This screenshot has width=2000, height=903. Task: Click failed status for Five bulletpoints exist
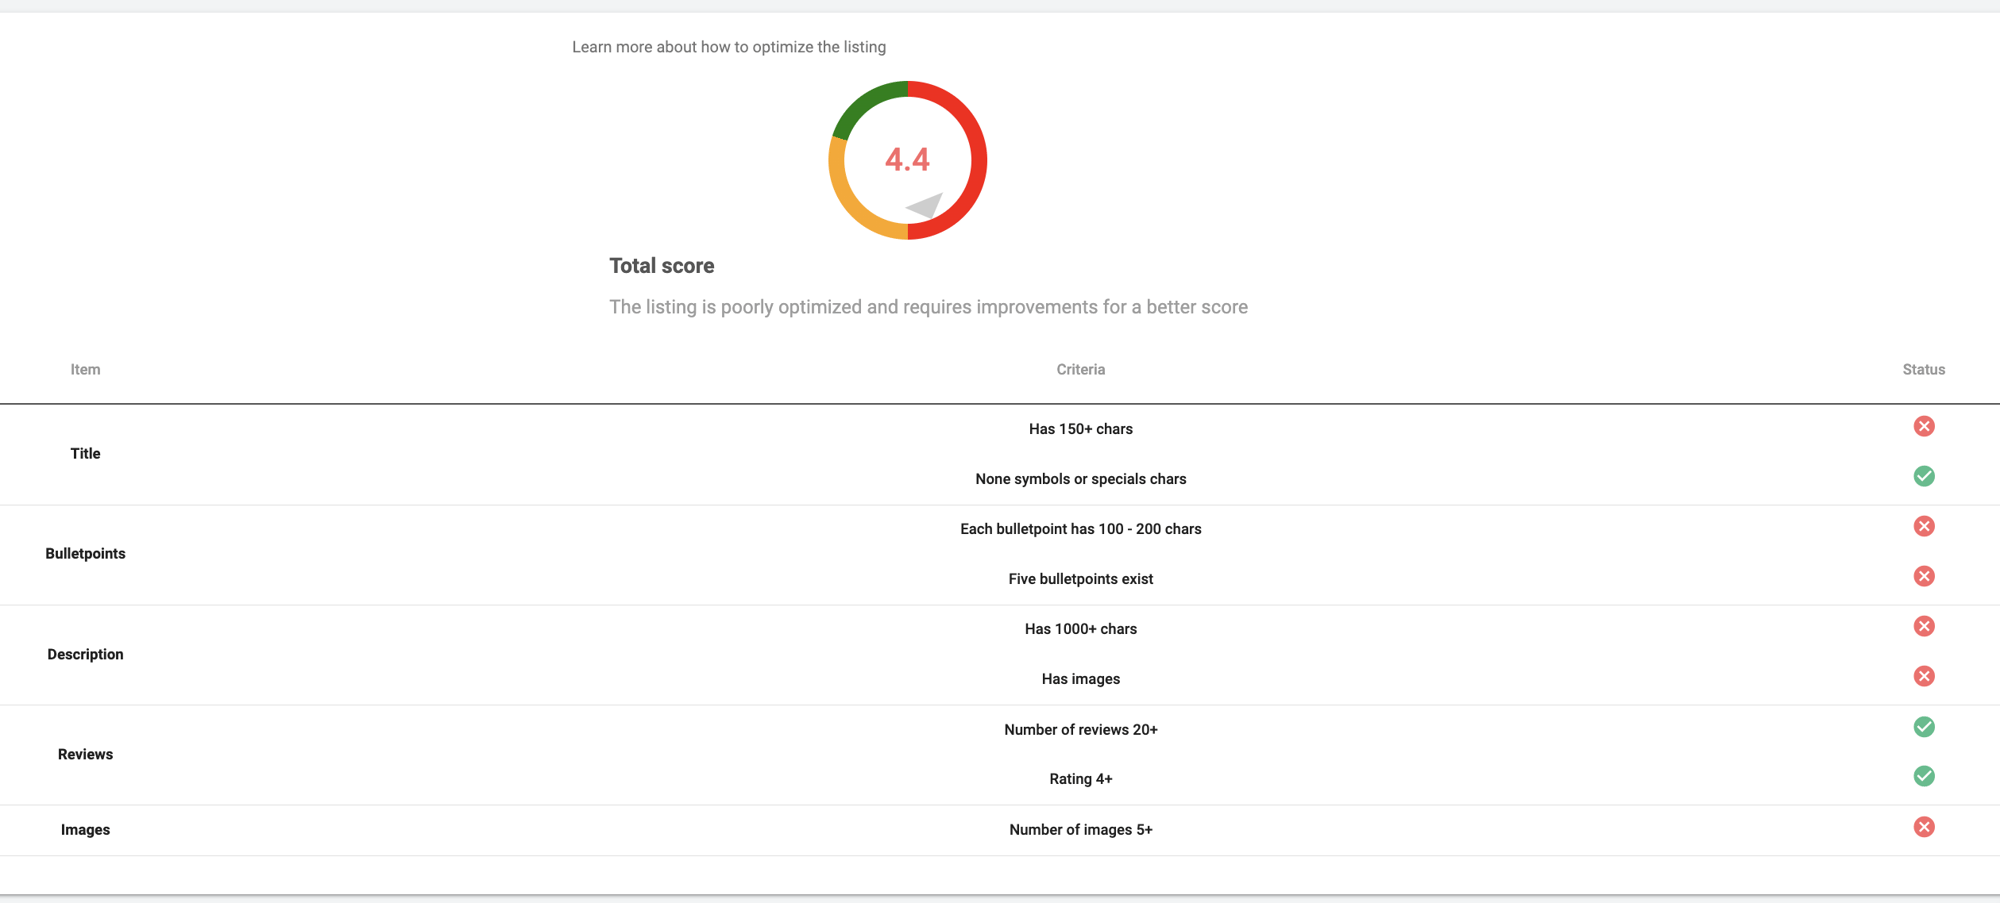pyautogui.click(x=1923, y=576)
